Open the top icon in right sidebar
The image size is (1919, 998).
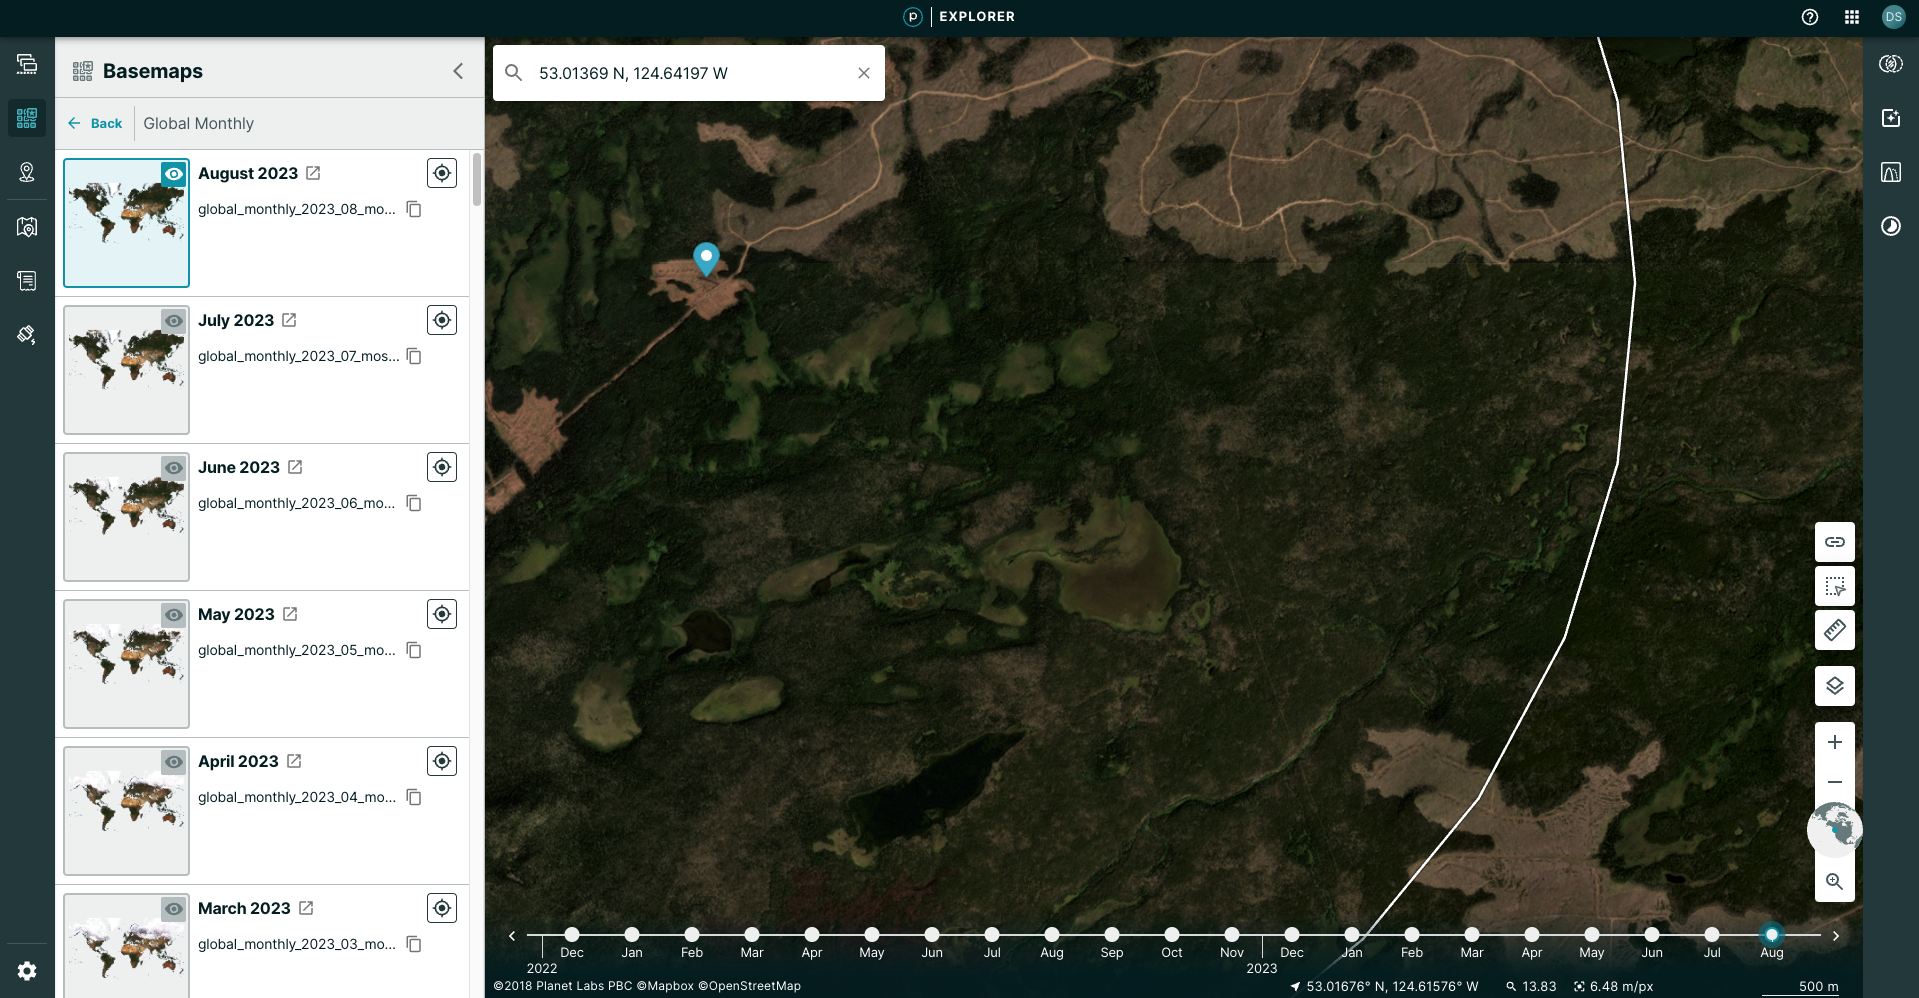click(x=1891, y=64)
